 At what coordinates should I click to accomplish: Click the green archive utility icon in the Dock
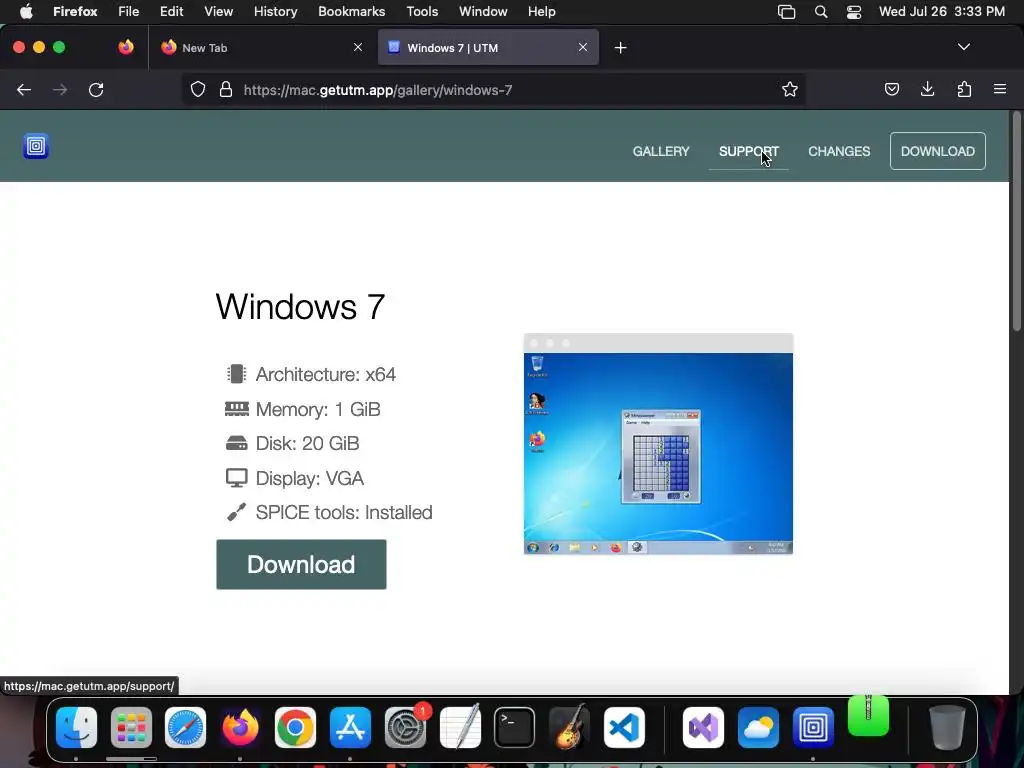[x=868, y=716]
